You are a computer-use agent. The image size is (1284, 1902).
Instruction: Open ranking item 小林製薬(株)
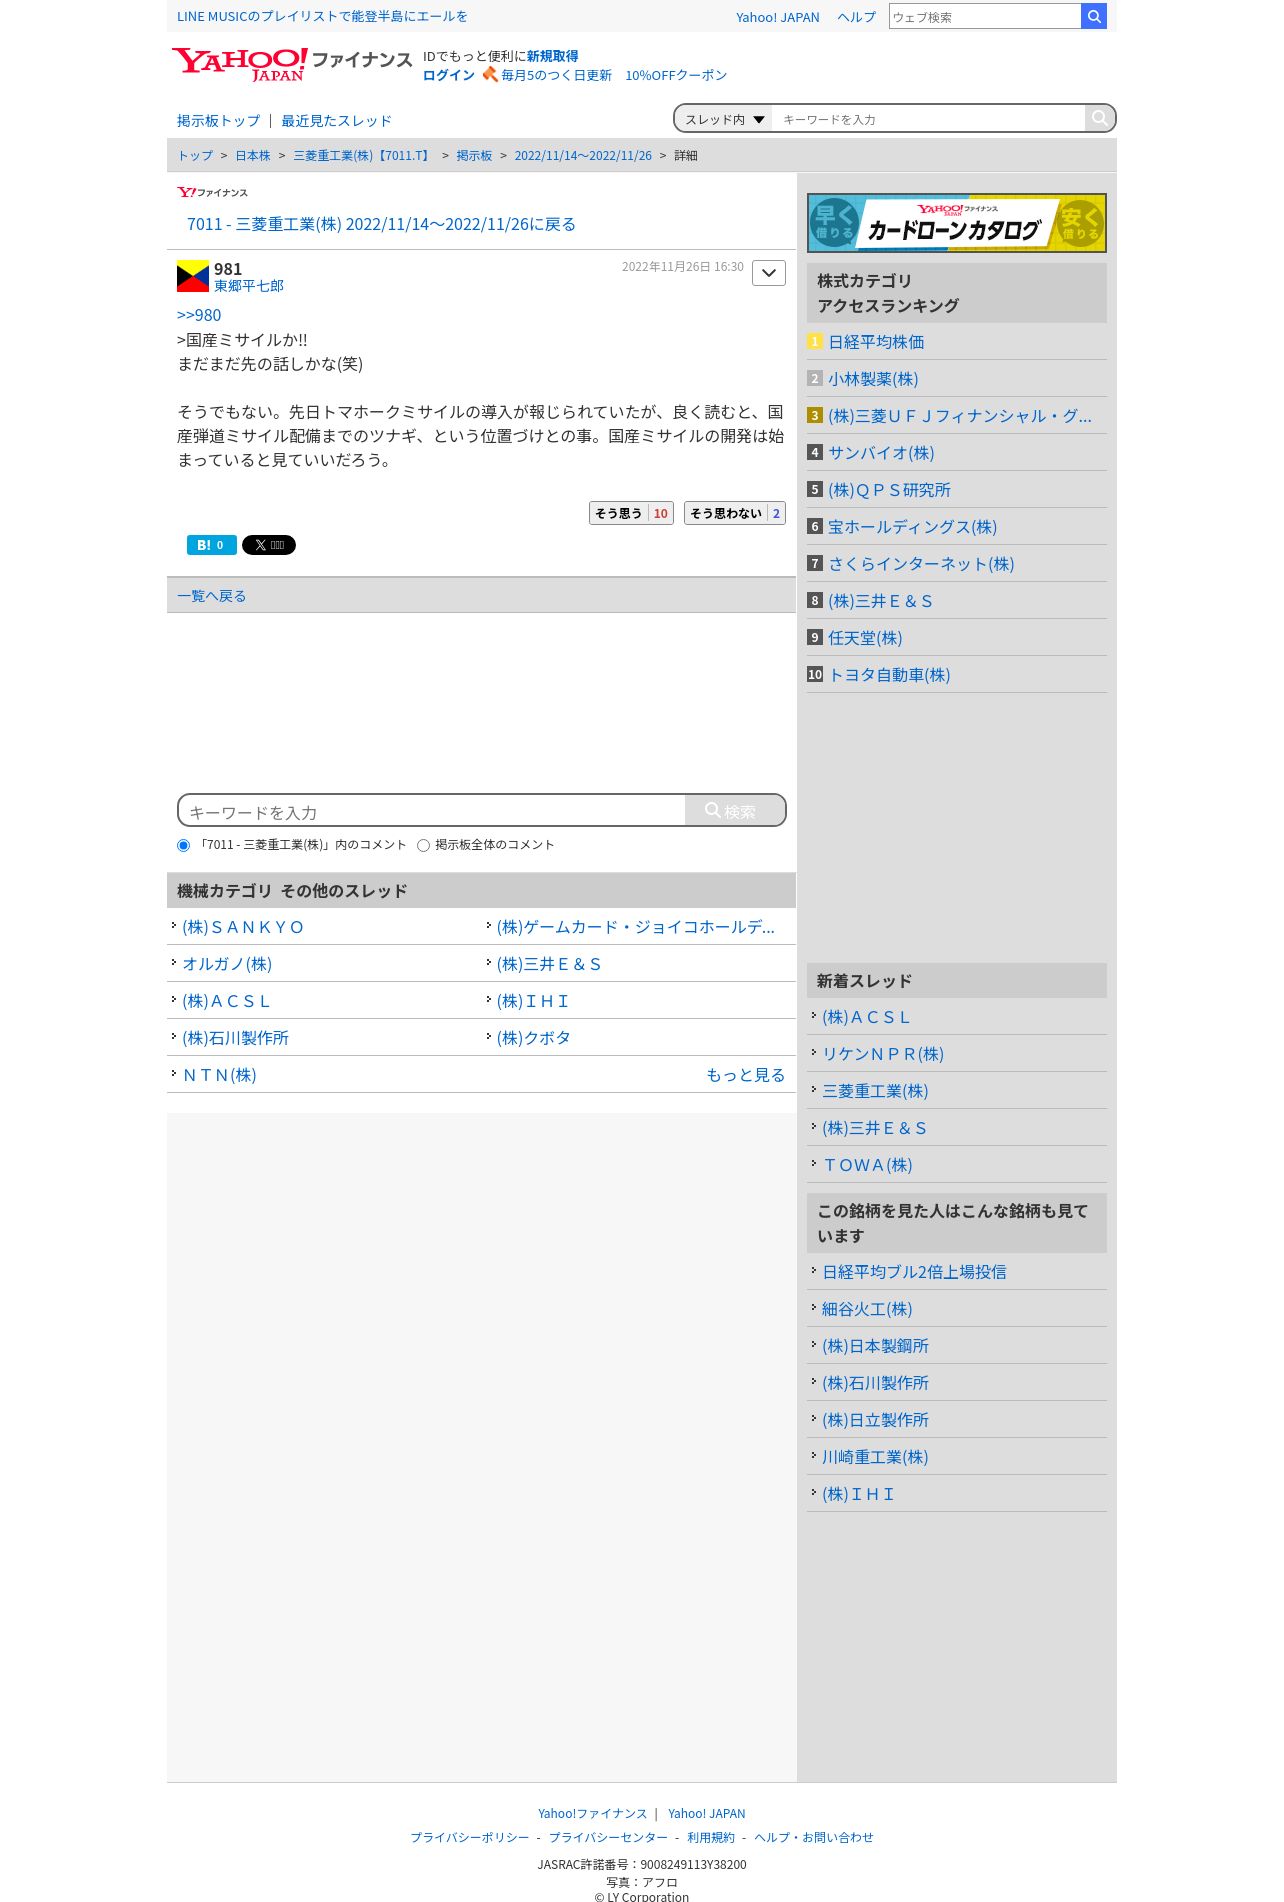[x=873, y=379]
